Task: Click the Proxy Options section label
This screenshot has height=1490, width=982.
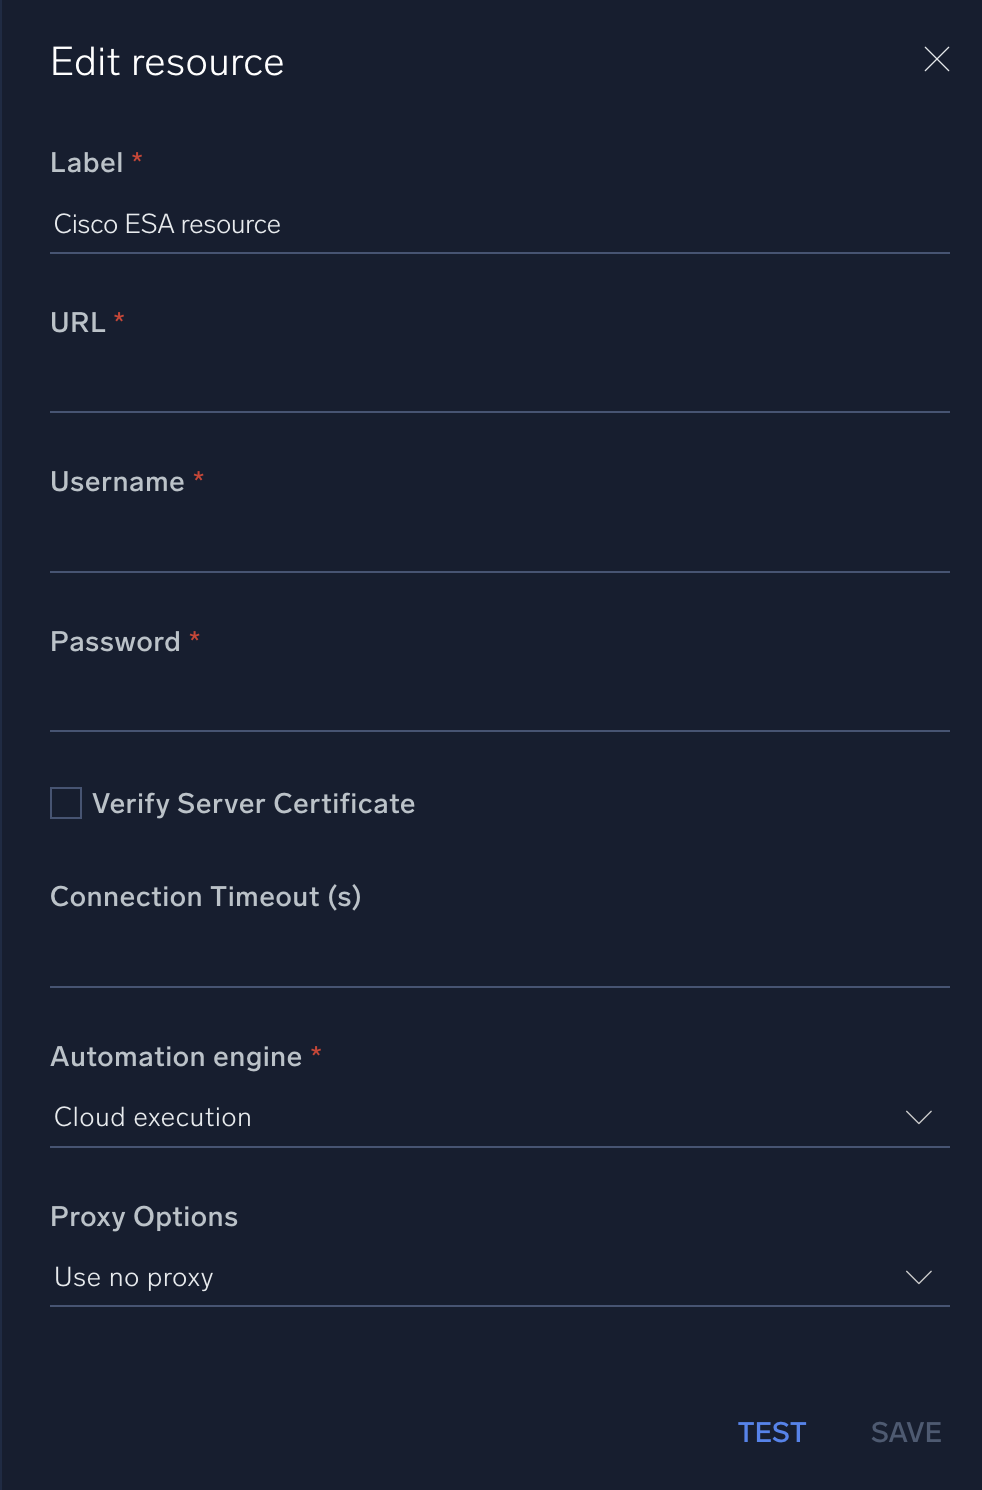Action: [x=143, y=1216]
